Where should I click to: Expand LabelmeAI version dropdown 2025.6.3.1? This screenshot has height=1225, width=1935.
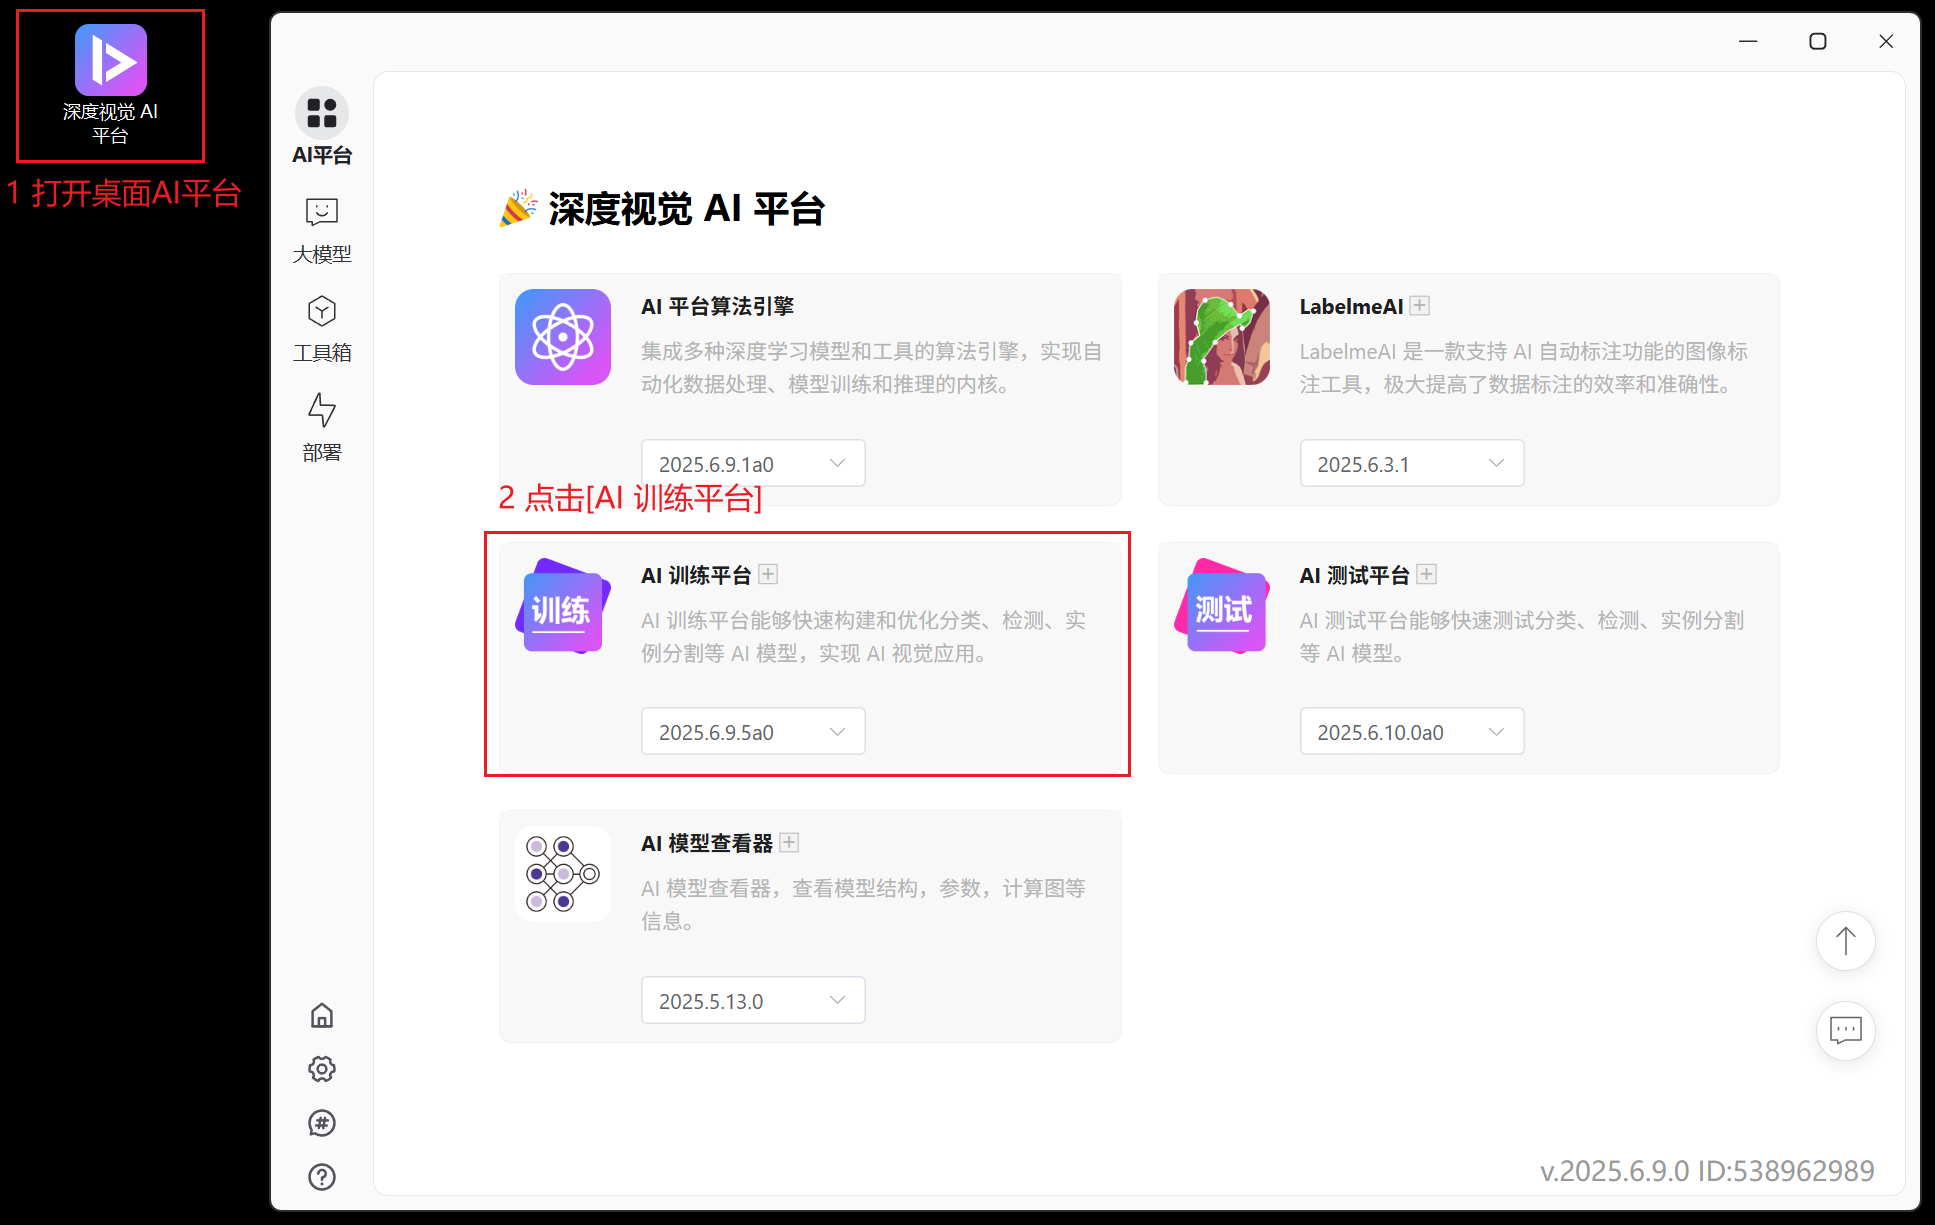point(1412,464)
